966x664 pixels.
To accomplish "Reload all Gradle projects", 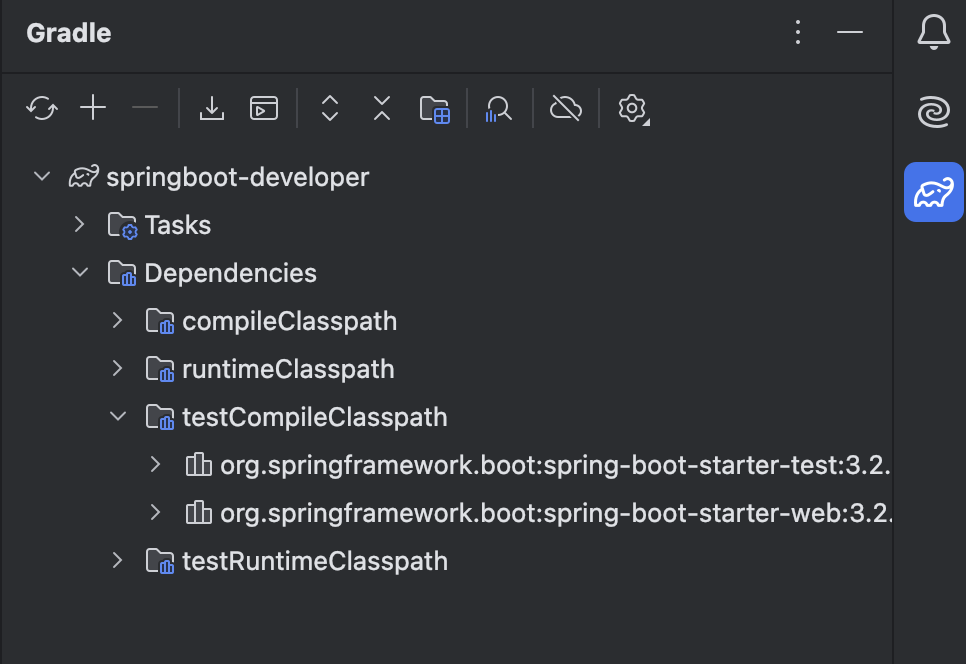I will point(42,108).
